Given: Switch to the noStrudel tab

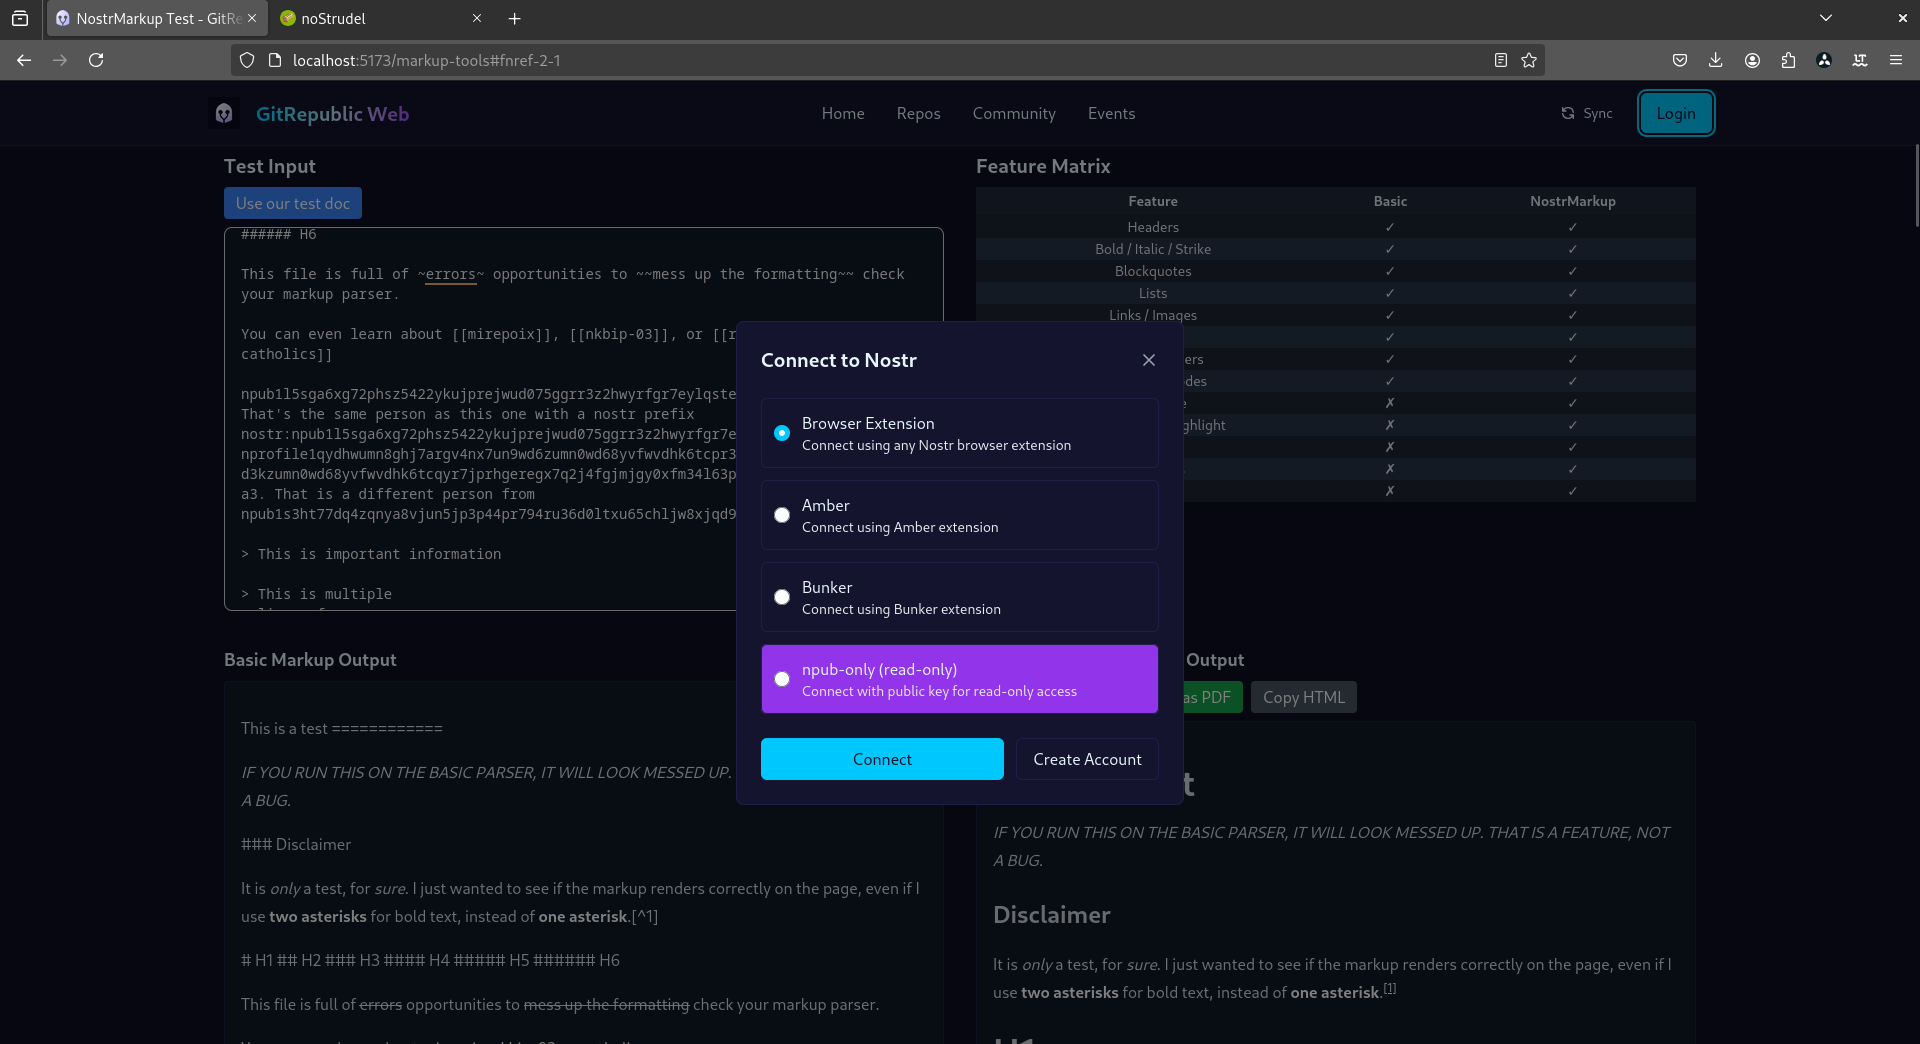Looking at the screenshot, I should [380, 18].
